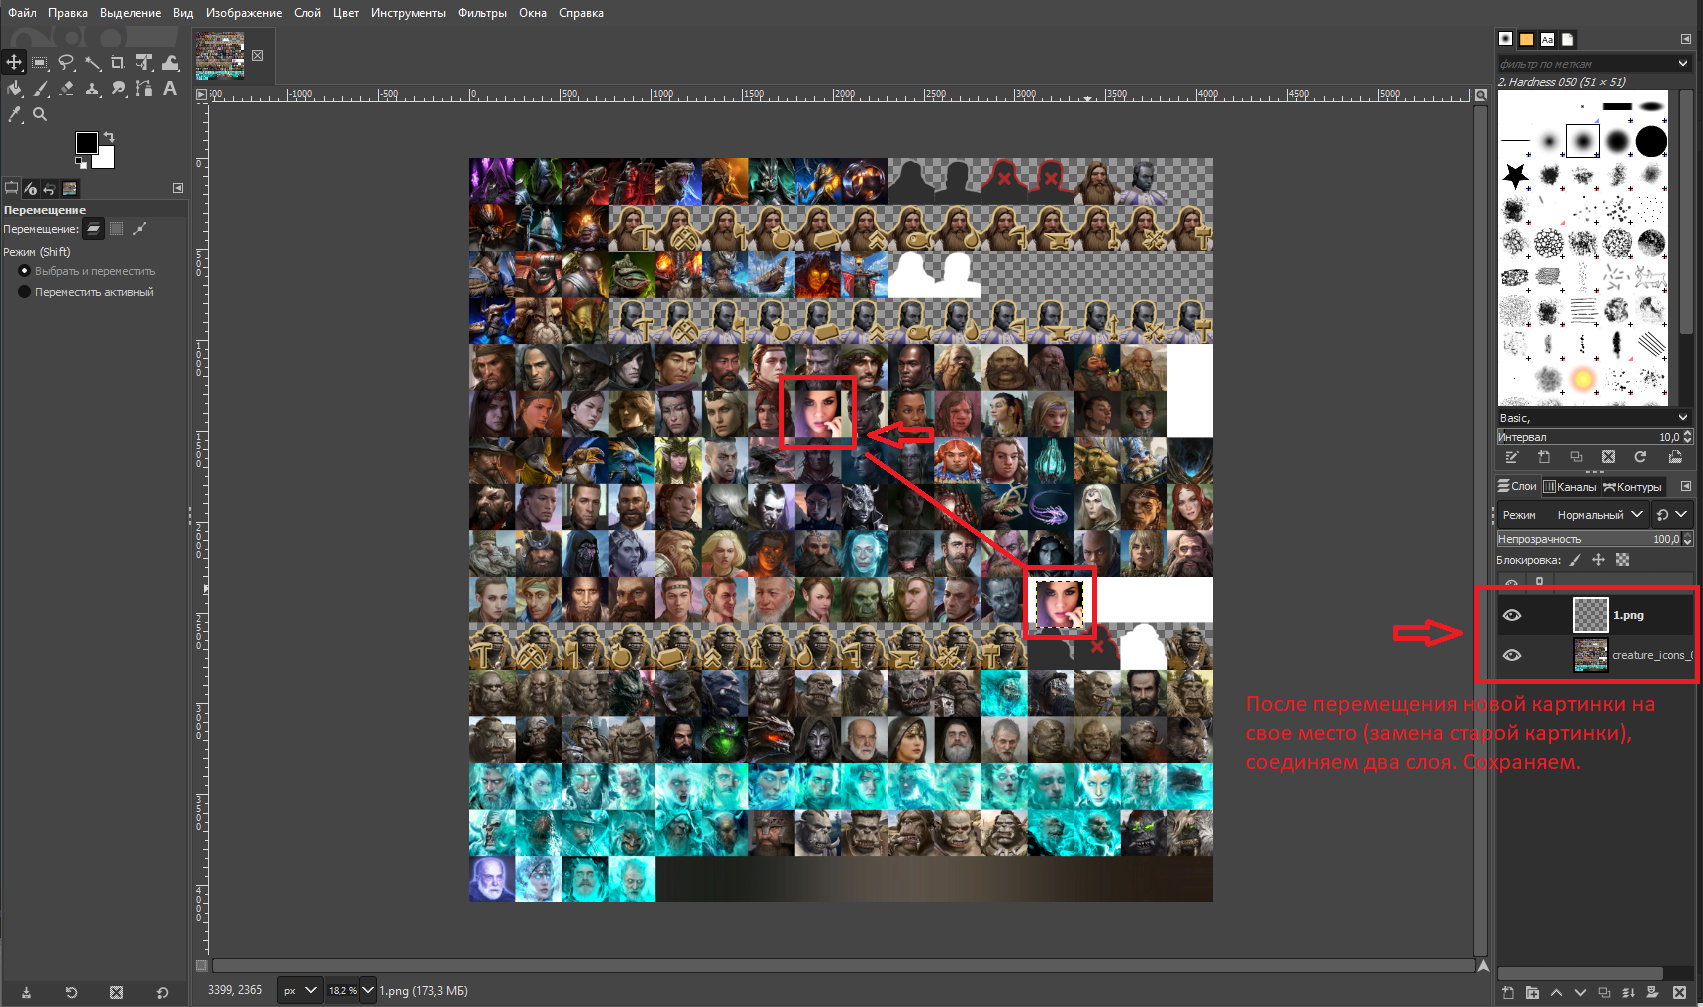Open the Images tab in left dock
1703x1007 pixels.
point(70,188)
